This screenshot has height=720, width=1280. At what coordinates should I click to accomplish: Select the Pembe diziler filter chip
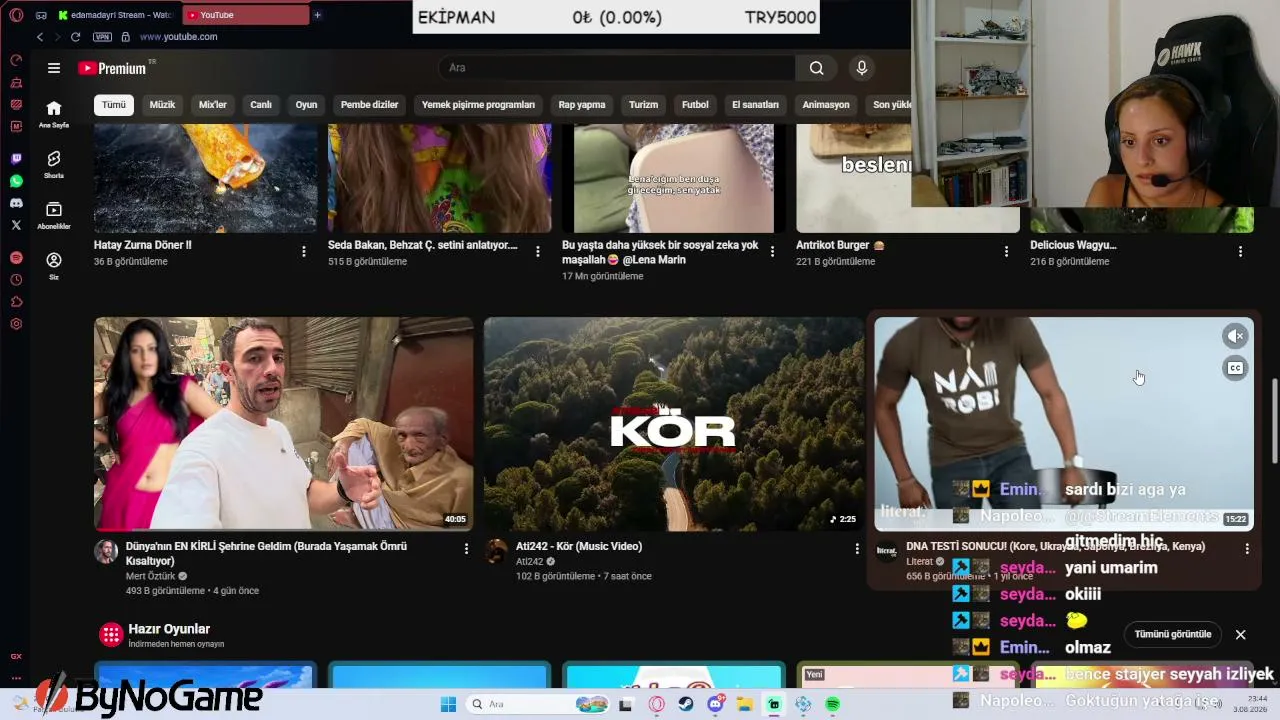(369, 105)
